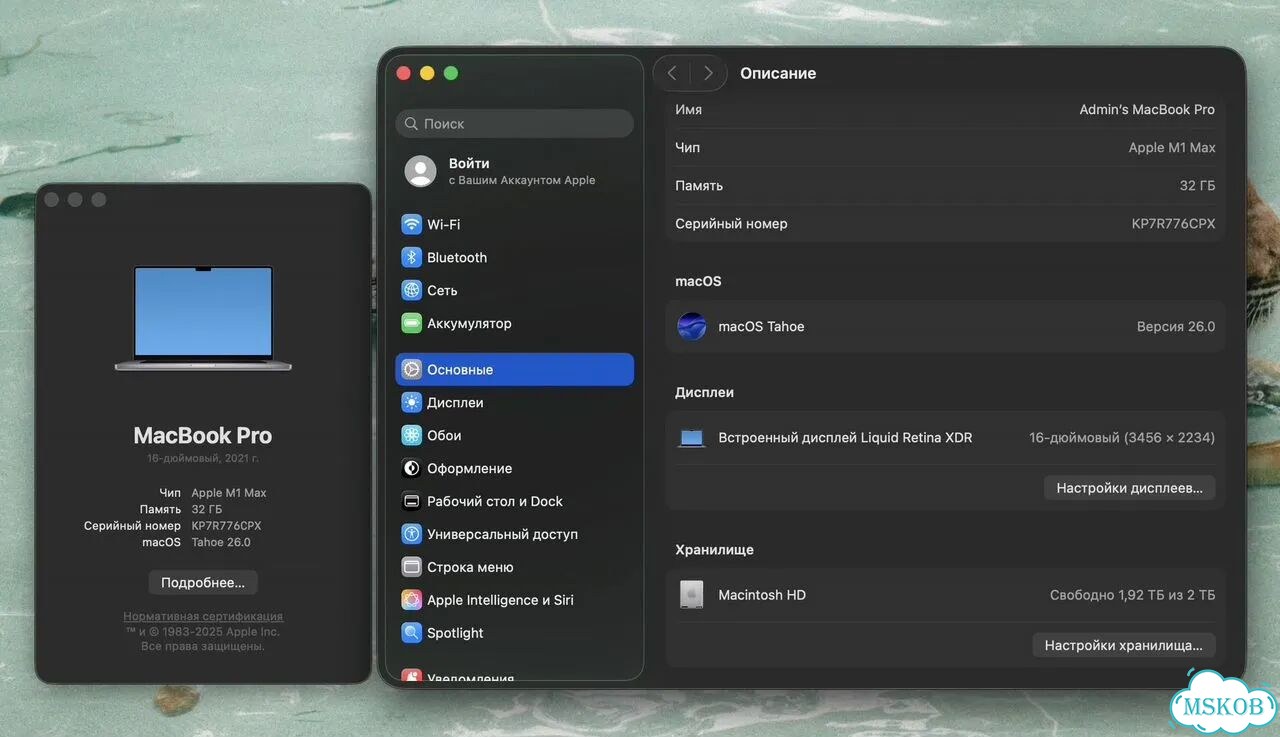The height and width of the screenshot is (737, 1280).
Task: Click the menu bar icon beside Строка меню
Action: tap(411, 567)
